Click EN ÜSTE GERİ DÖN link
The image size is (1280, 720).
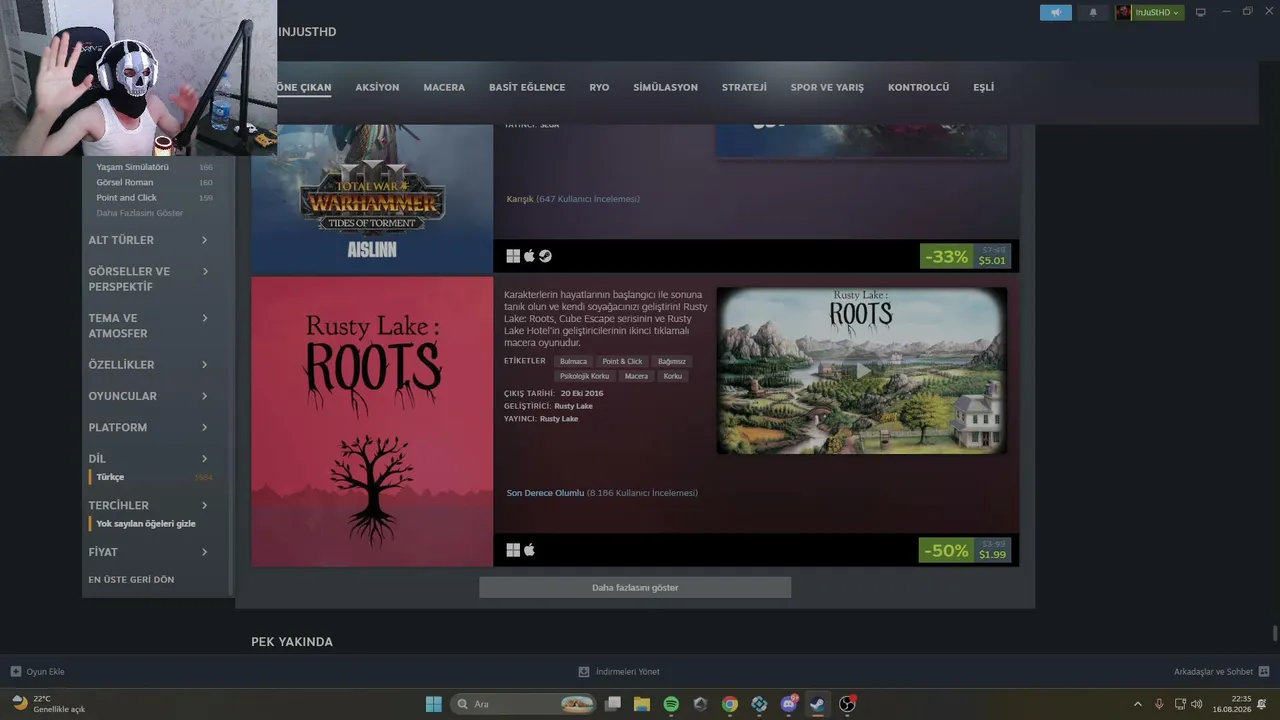point(131,580)
